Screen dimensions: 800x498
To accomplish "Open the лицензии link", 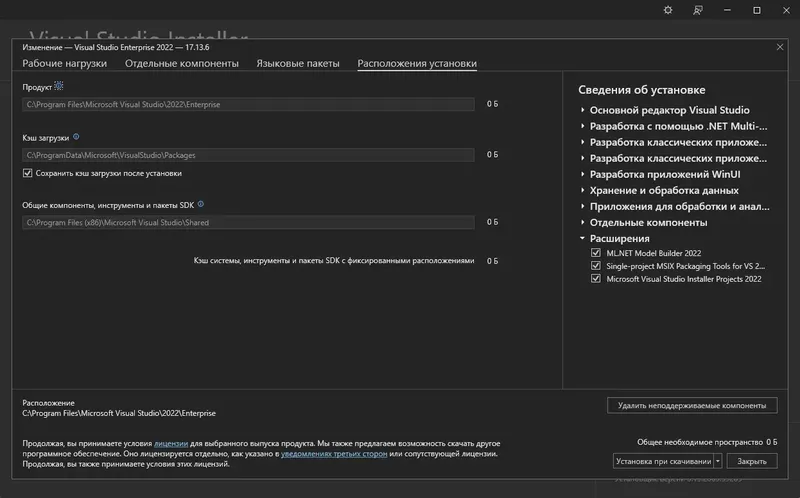I will click(x=171, y=443).
